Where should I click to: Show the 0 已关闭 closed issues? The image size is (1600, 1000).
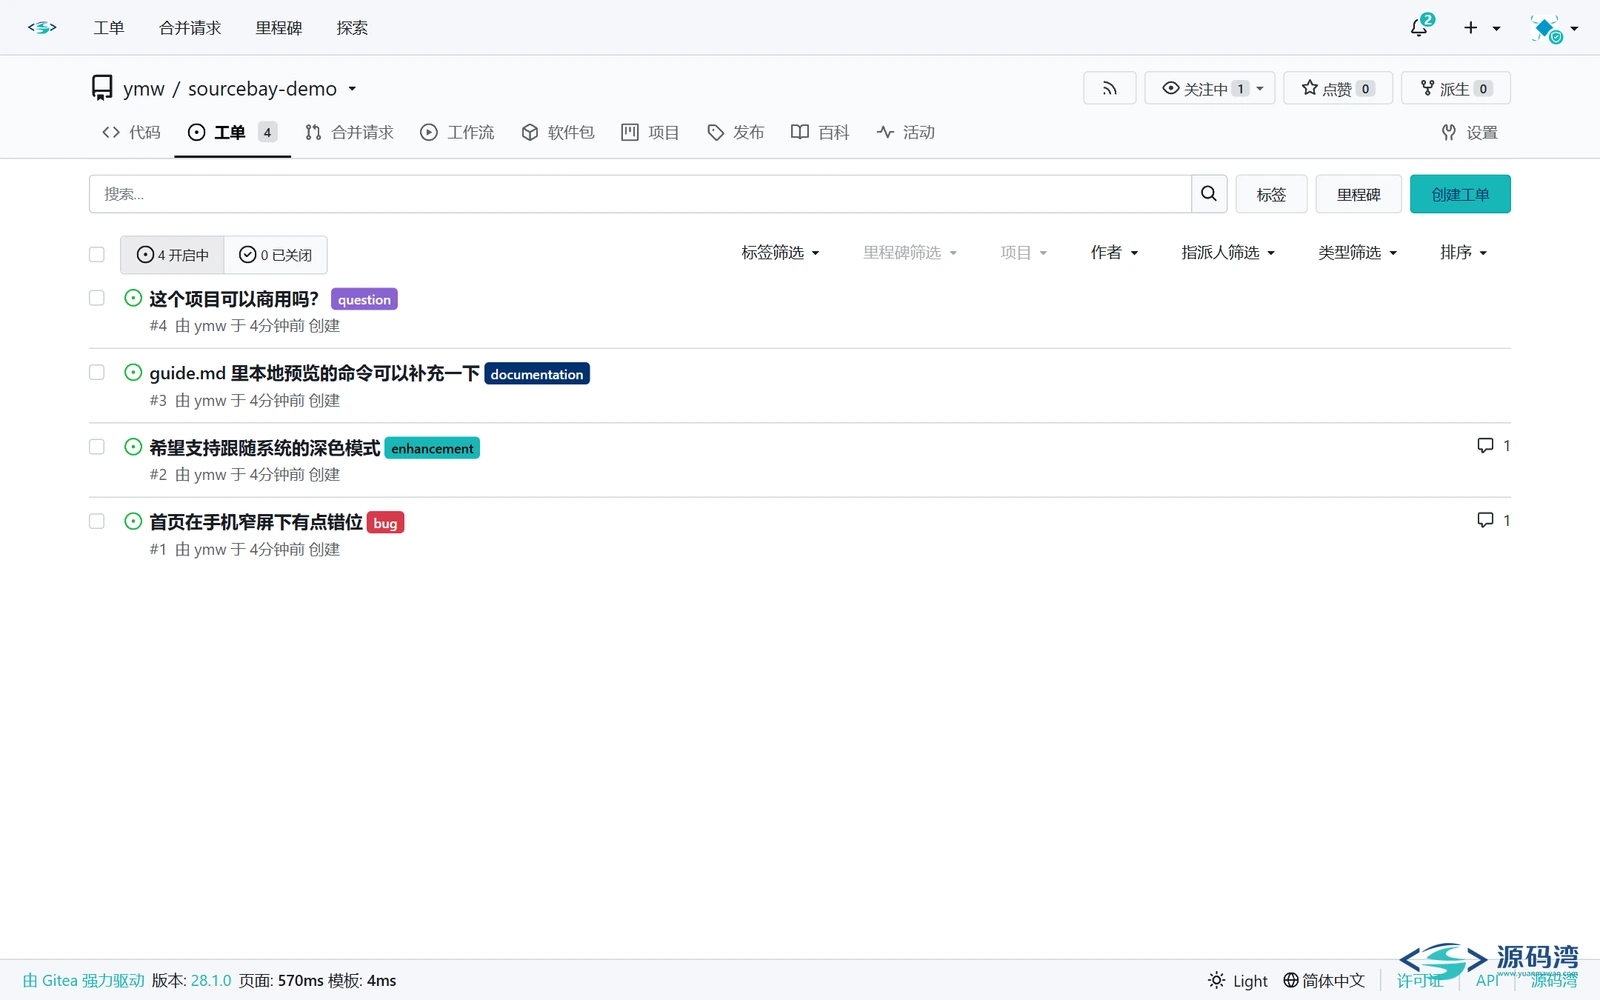click(x=275, y=255)
